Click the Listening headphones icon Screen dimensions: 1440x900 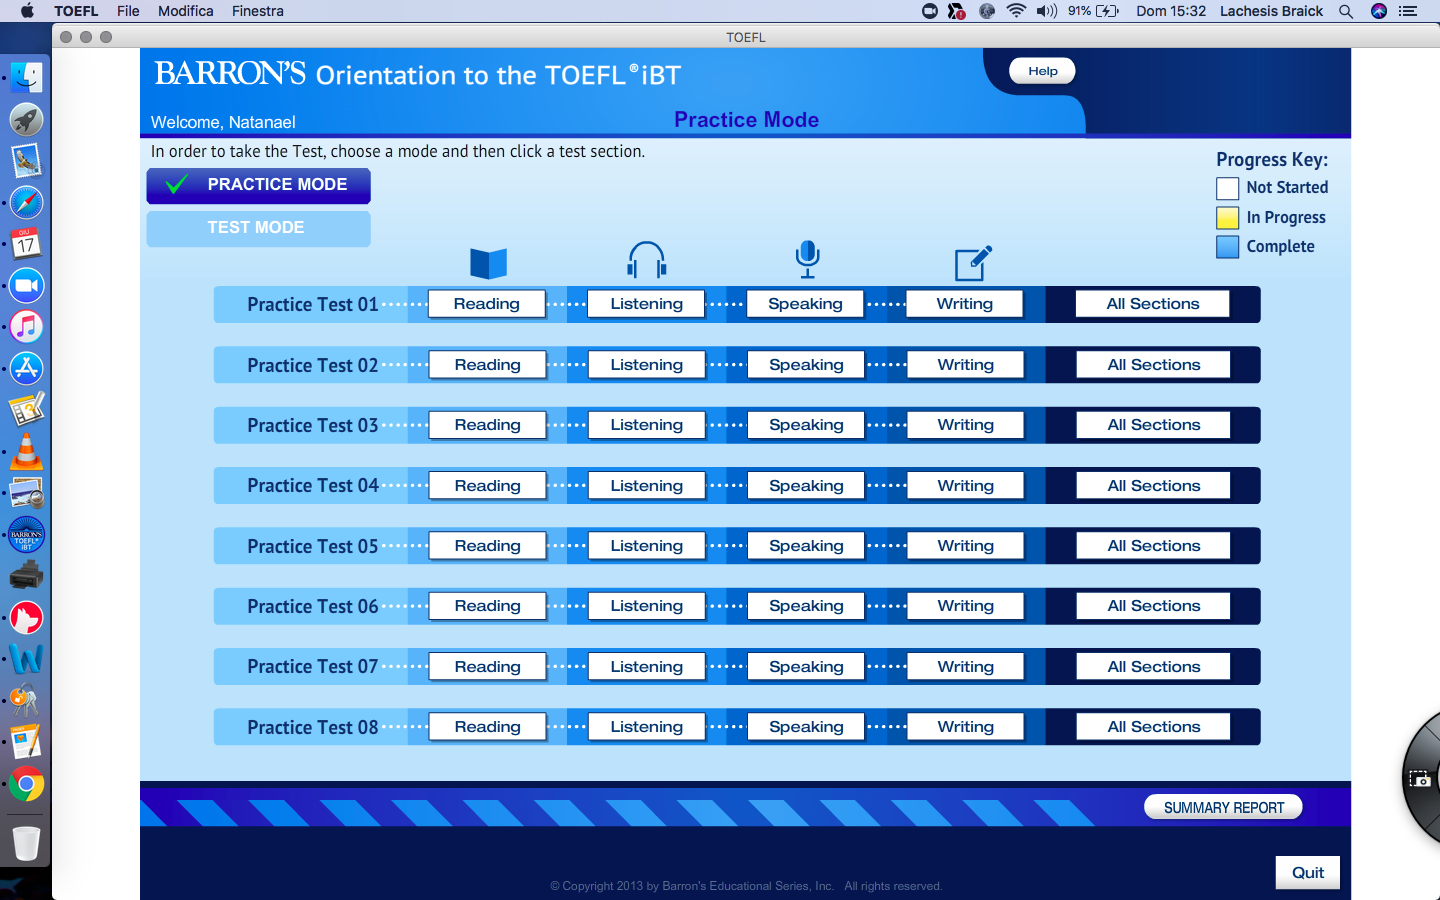pos(647,260)
